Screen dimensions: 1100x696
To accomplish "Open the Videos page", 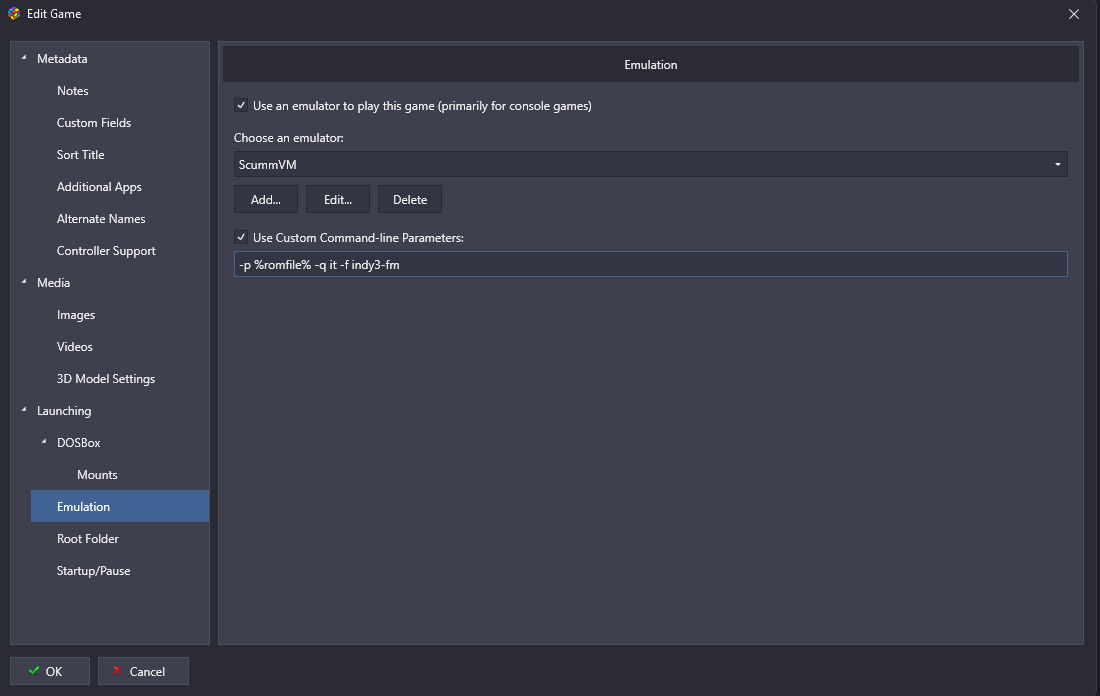I will point(74,347).
